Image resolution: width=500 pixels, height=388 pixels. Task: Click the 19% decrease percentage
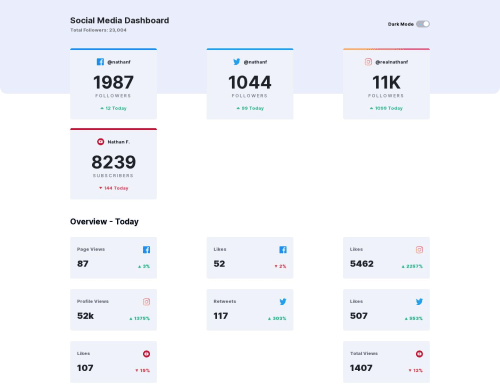(143, 370)
